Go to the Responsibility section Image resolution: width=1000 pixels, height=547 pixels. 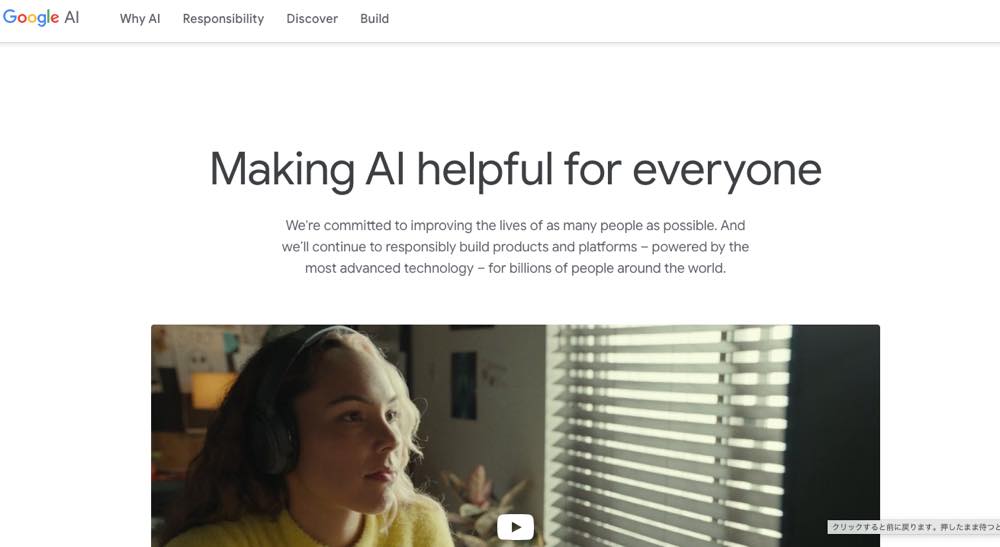[223, 19]
